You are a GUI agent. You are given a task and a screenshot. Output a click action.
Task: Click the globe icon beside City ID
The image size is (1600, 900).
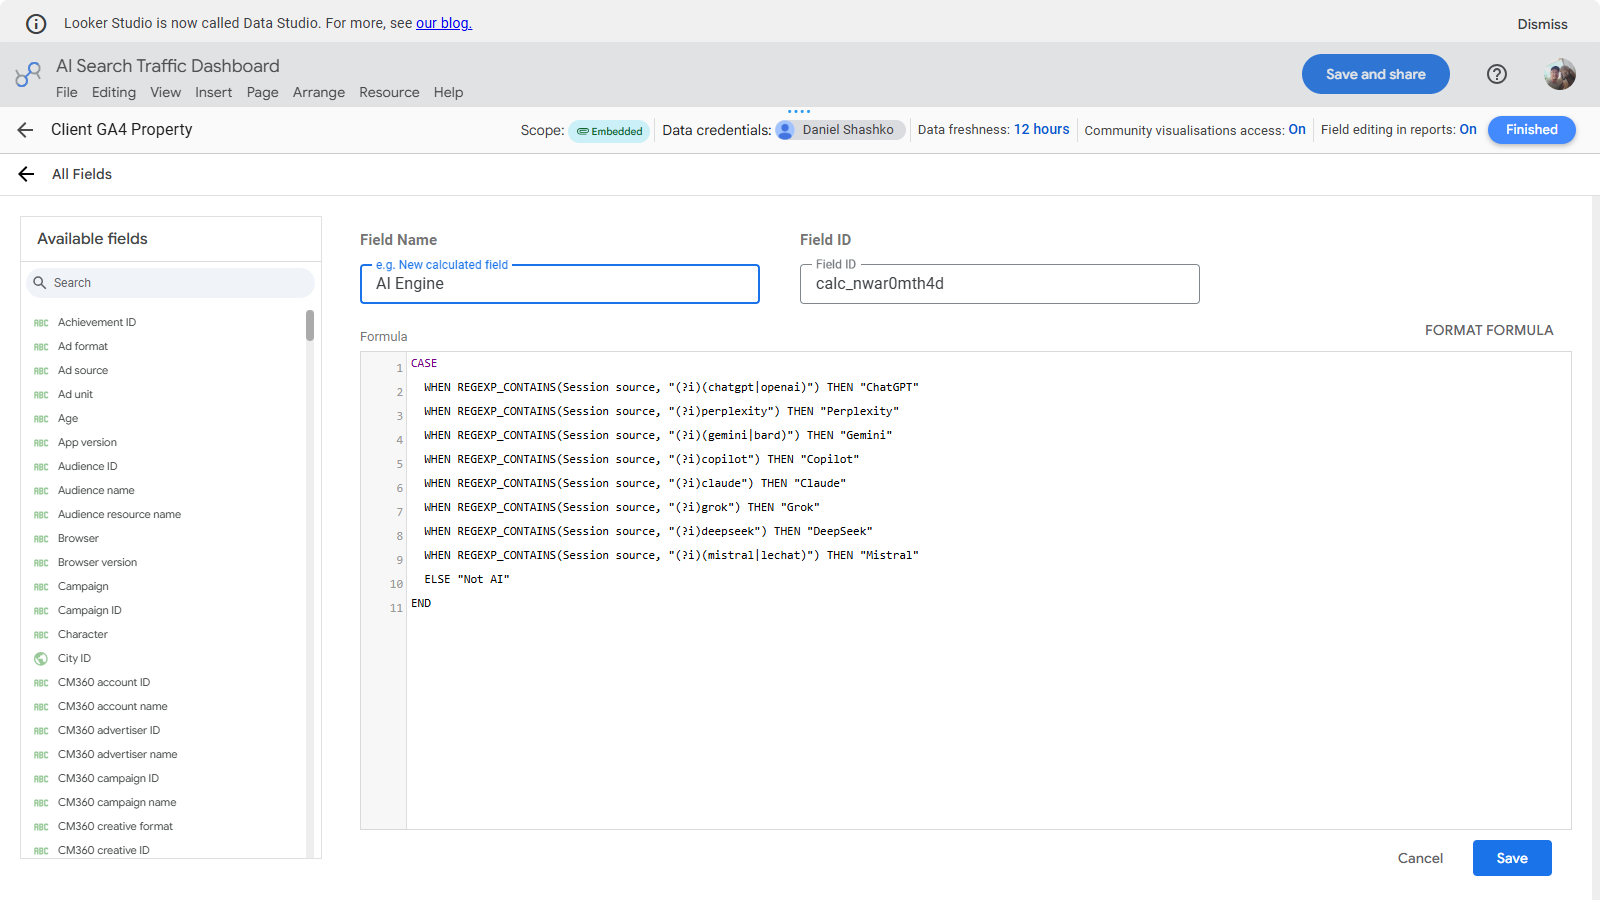click(x=41, y=659)
